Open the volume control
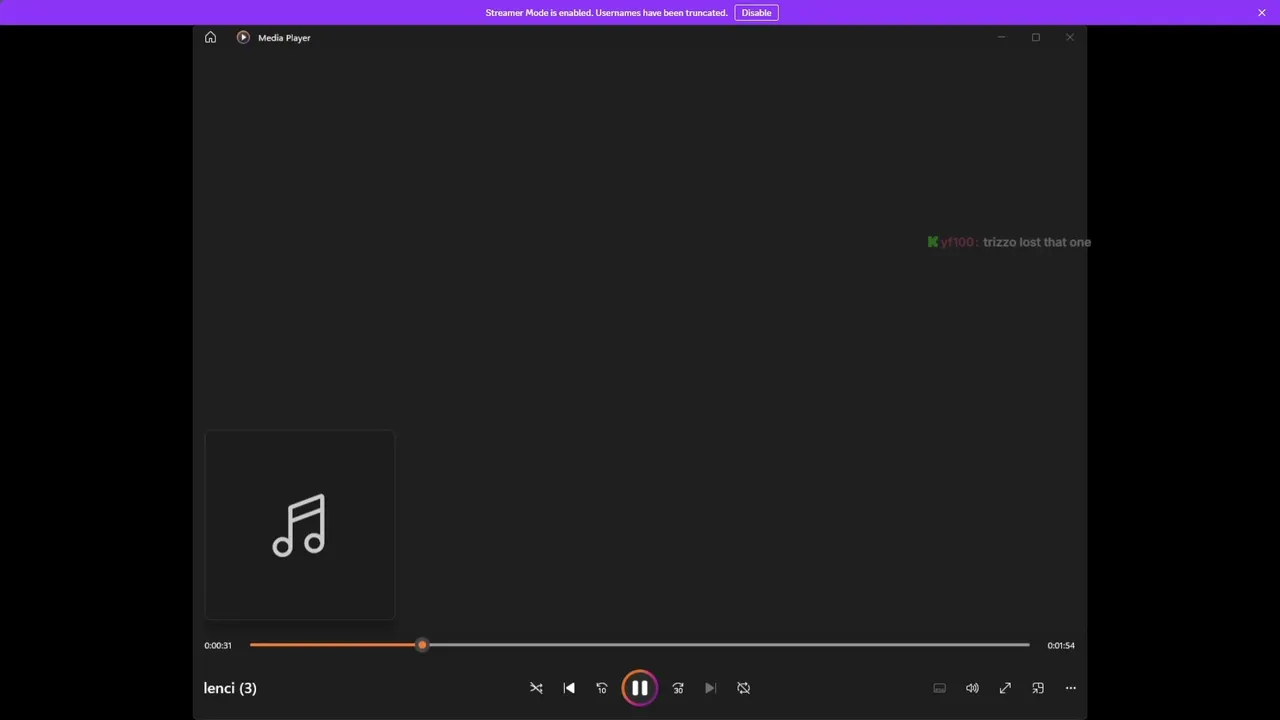 pyautogui.click(x=972, y=688)
